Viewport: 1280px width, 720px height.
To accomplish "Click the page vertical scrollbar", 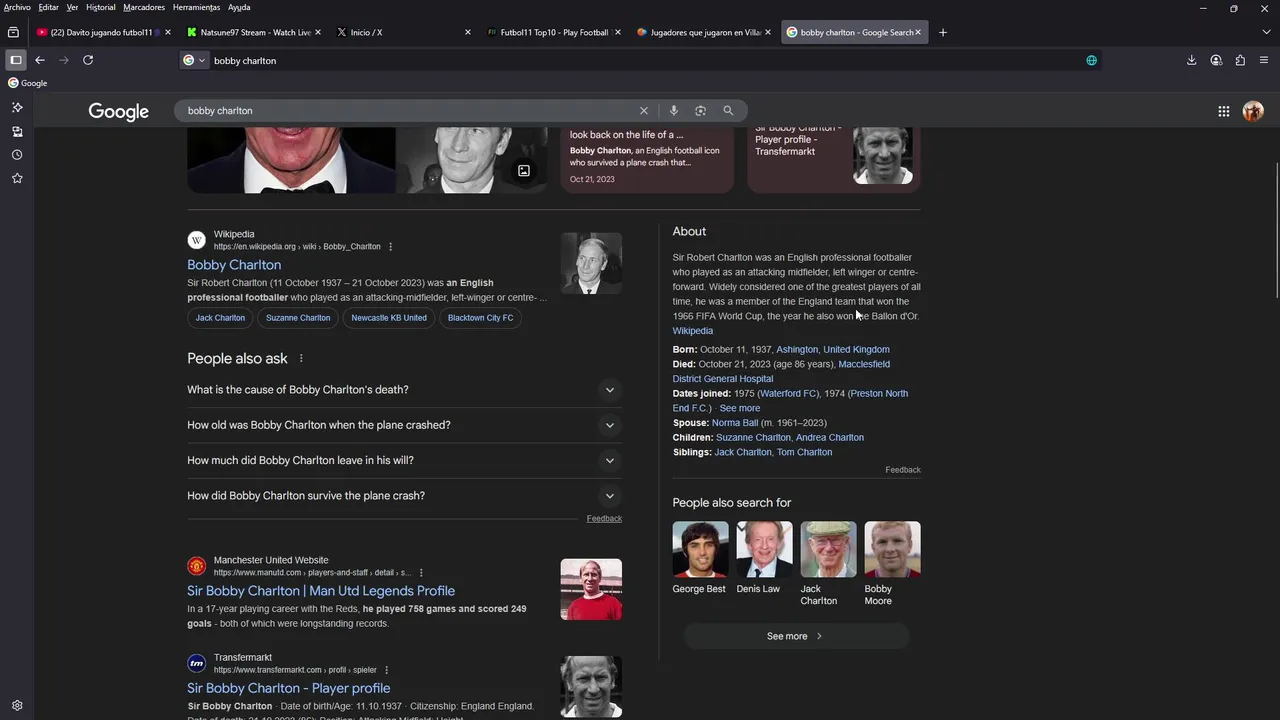I will [1276, 229].
